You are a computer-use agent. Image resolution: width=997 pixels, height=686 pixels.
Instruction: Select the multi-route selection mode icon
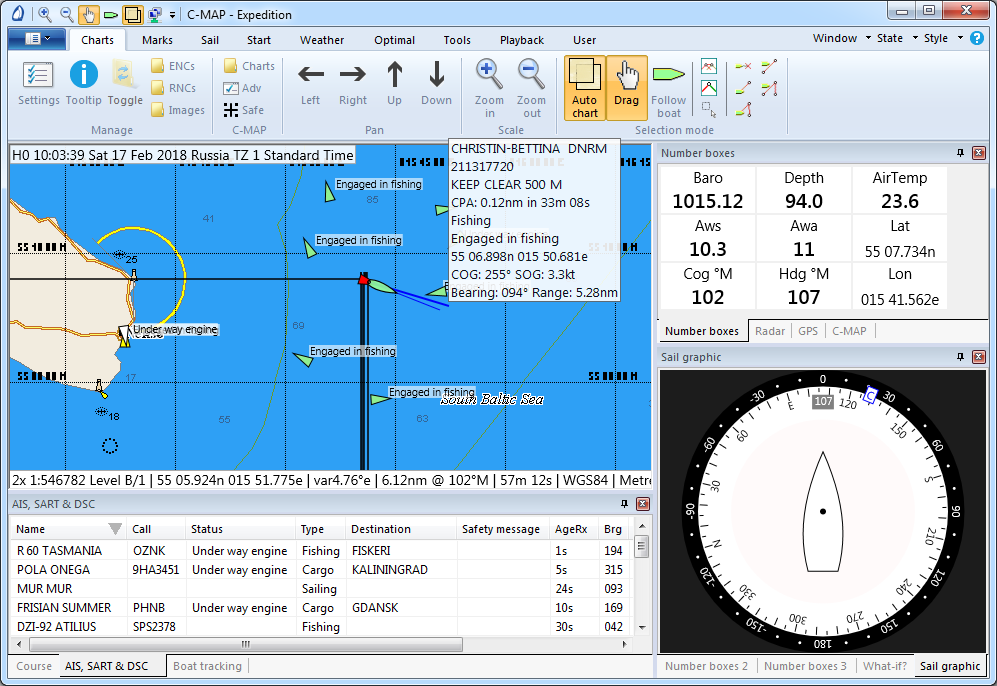click(x=708, y=67)
